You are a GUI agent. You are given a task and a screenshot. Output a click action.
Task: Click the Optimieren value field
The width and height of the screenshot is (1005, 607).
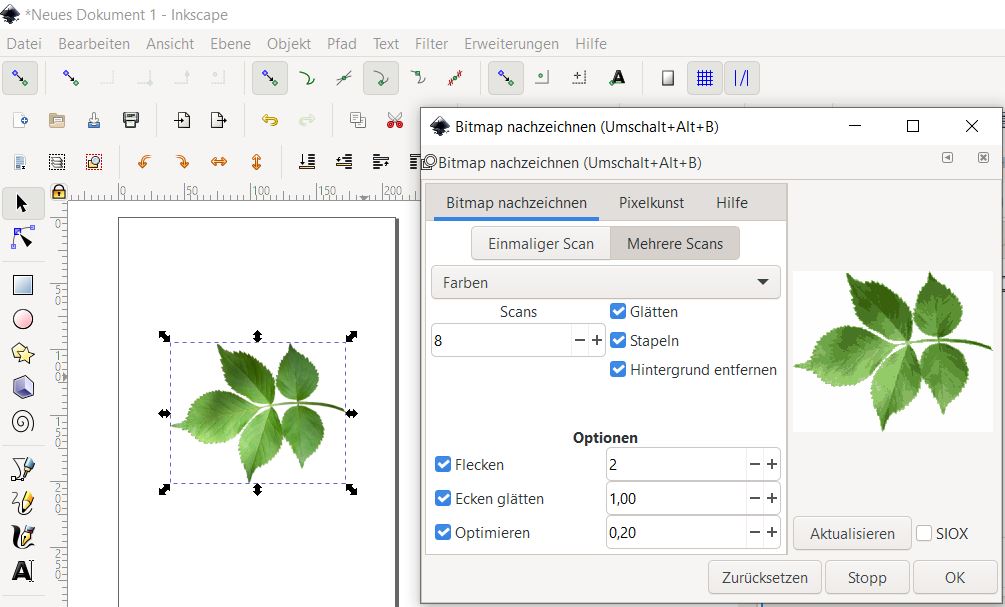pyautogui.click(x=675, y=533)
